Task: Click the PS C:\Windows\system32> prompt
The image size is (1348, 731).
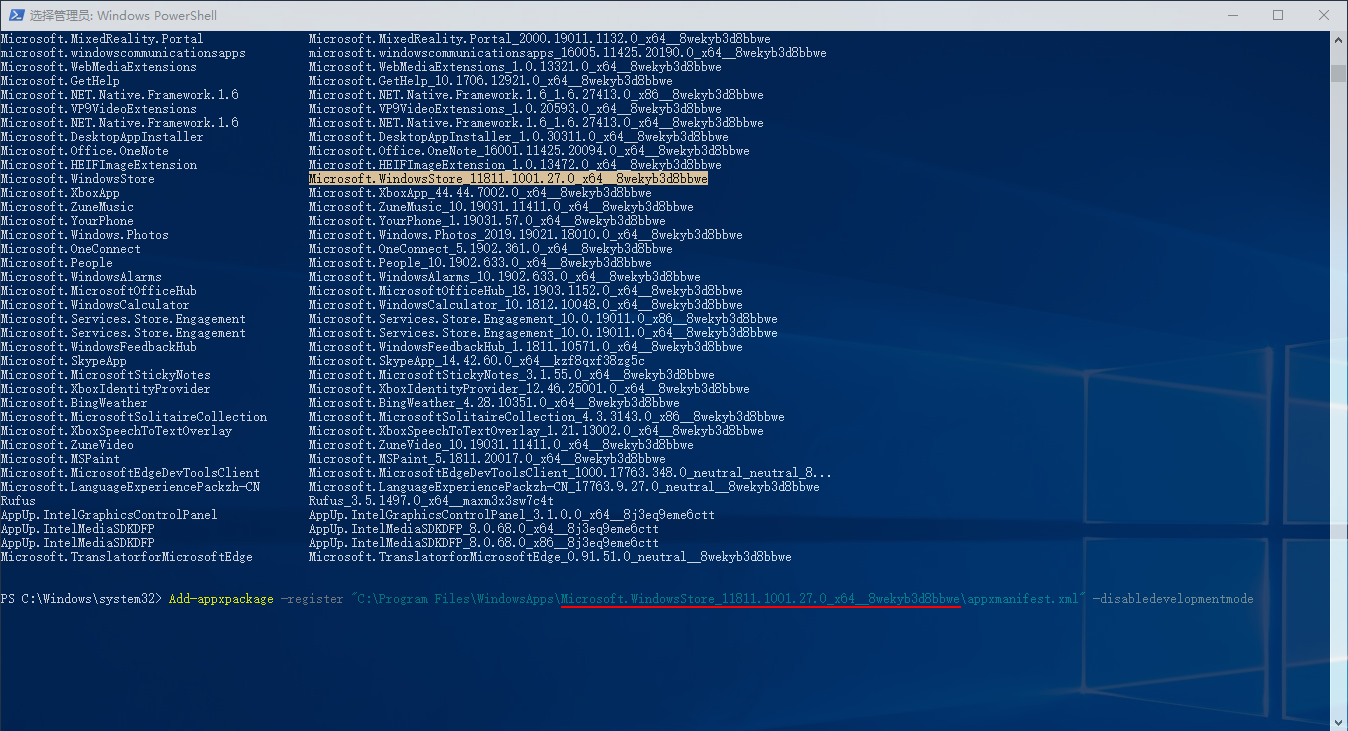Action: coord(80,599)
